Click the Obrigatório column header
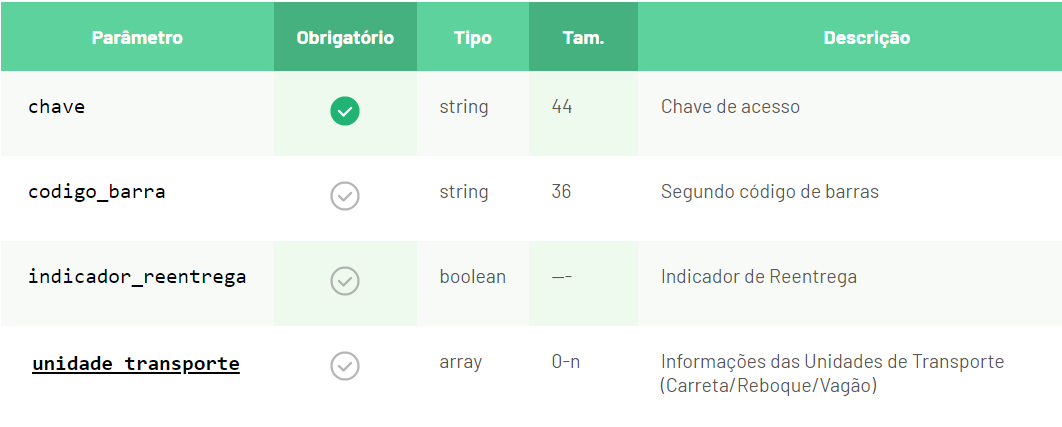1062x427 pixels. click(x=345, y=37)
